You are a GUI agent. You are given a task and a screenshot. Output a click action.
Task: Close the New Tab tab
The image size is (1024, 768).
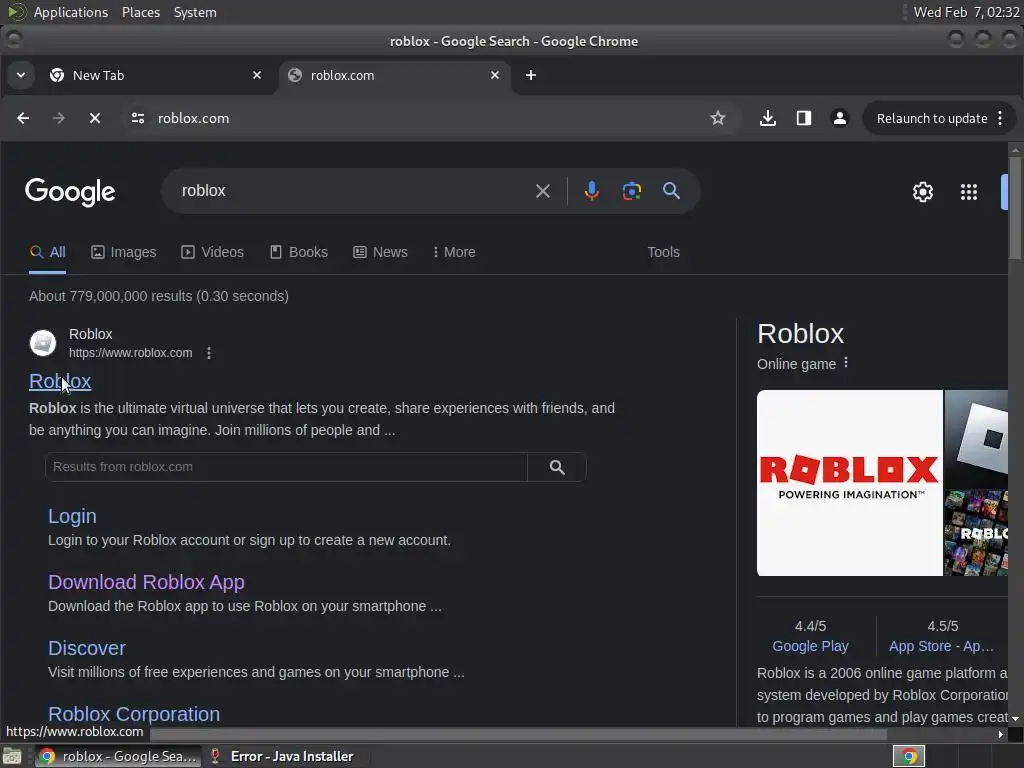(257, 75)
